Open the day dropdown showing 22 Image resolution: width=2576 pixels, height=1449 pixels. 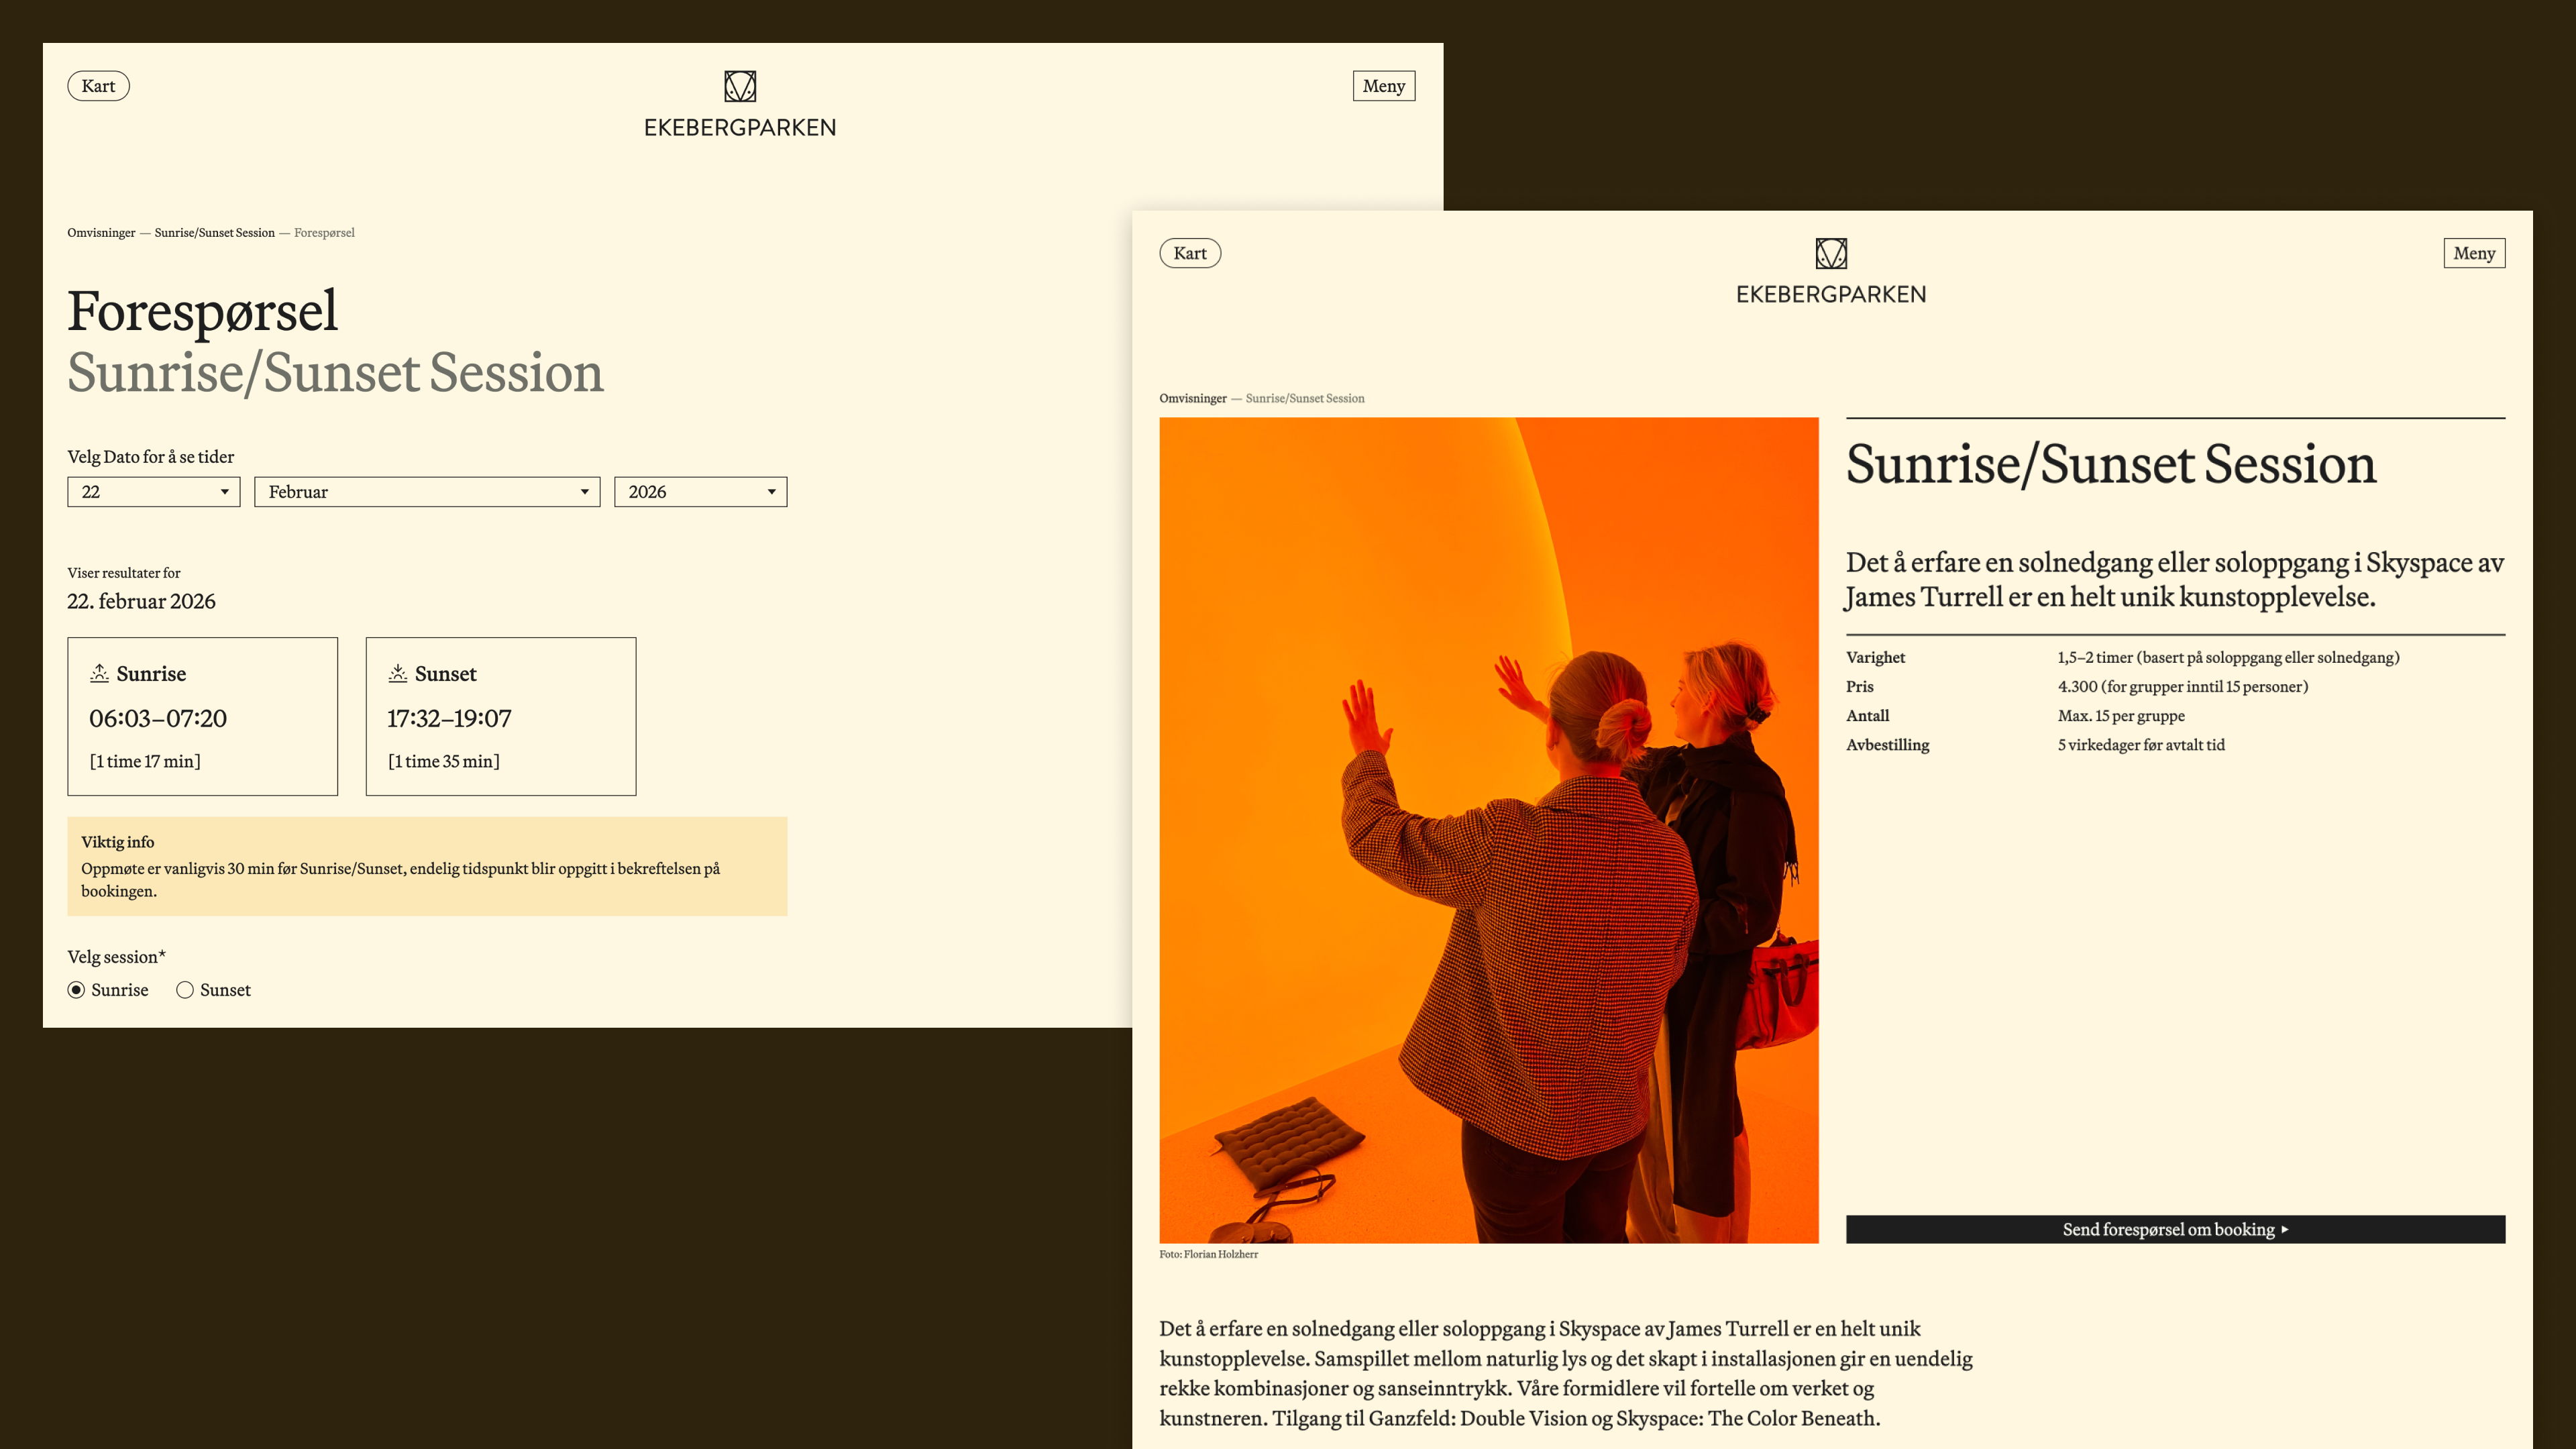coord(154,492)
